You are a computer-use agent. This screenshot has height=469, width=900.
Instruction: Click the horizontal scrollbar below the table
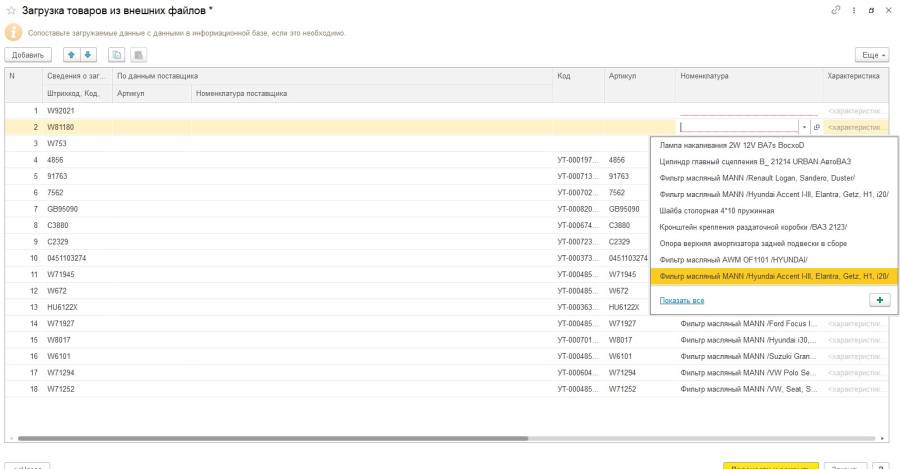point(450,438)
